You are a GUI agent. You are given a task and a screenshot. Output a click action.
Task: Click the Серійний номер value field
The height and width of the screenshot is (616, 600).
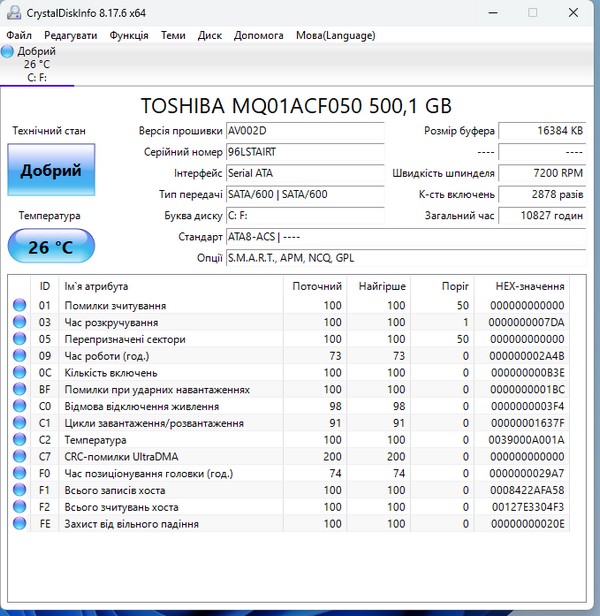click(304, 152)
